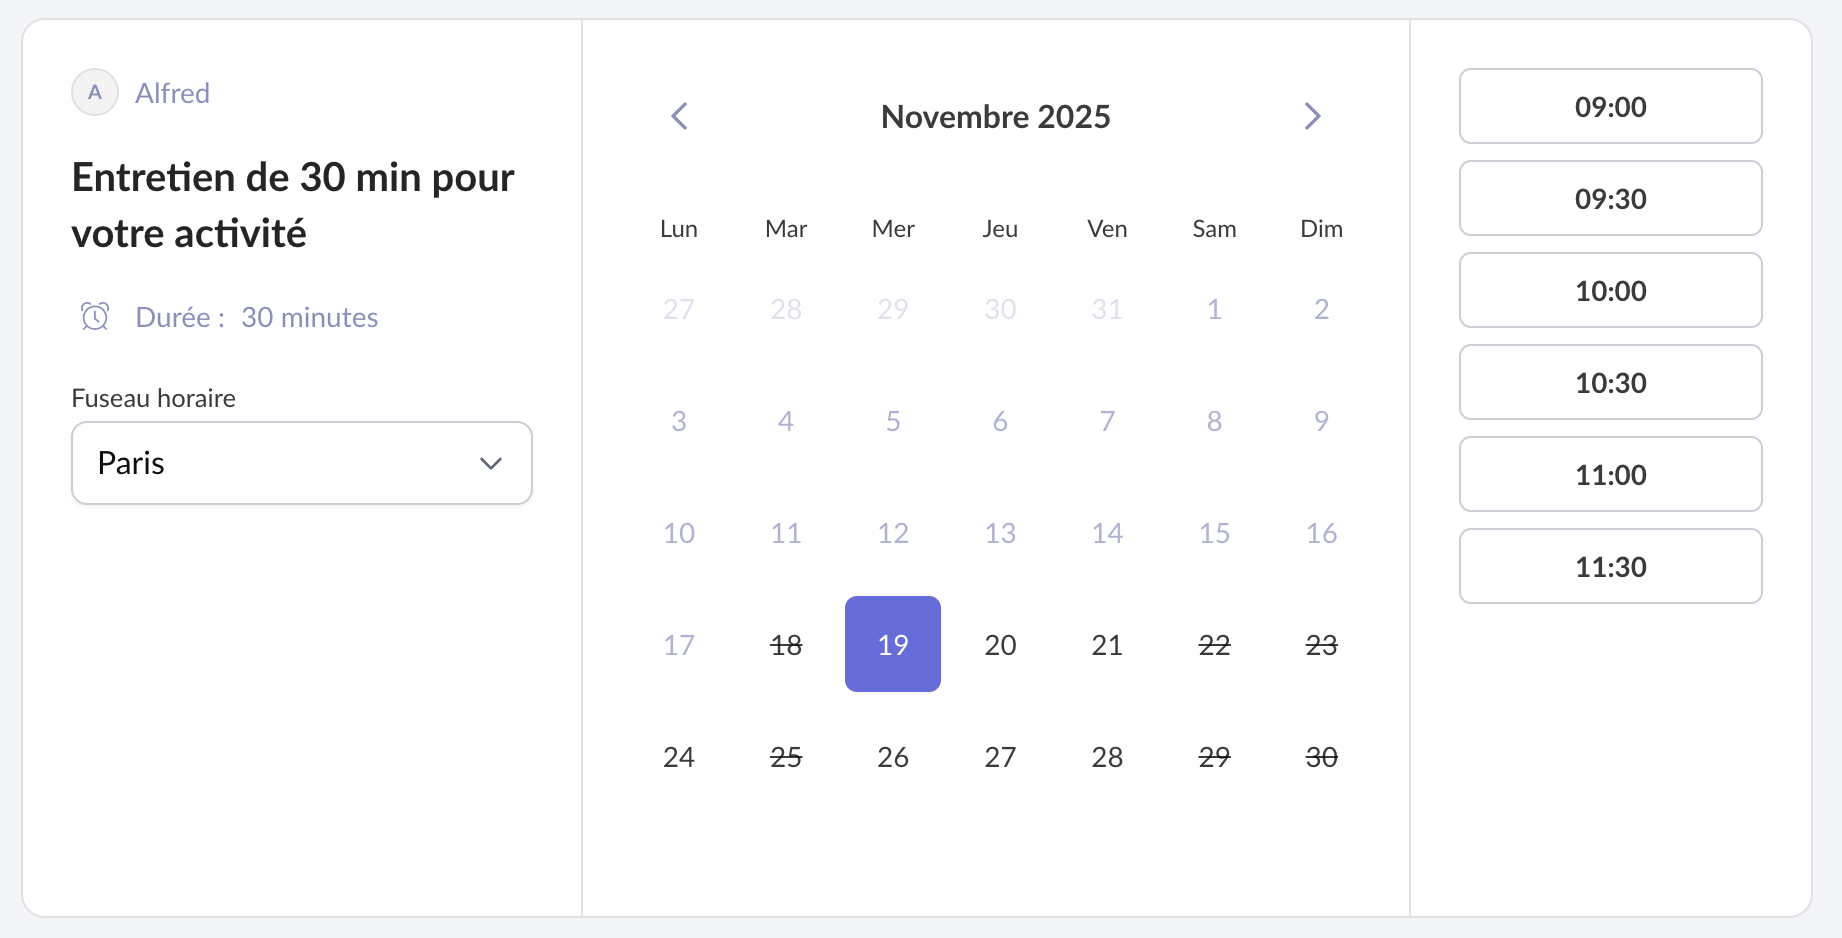This screenshot has width=1842, height=938.
Task: Pick November 26 on the calendar
Action: (893, 757)
